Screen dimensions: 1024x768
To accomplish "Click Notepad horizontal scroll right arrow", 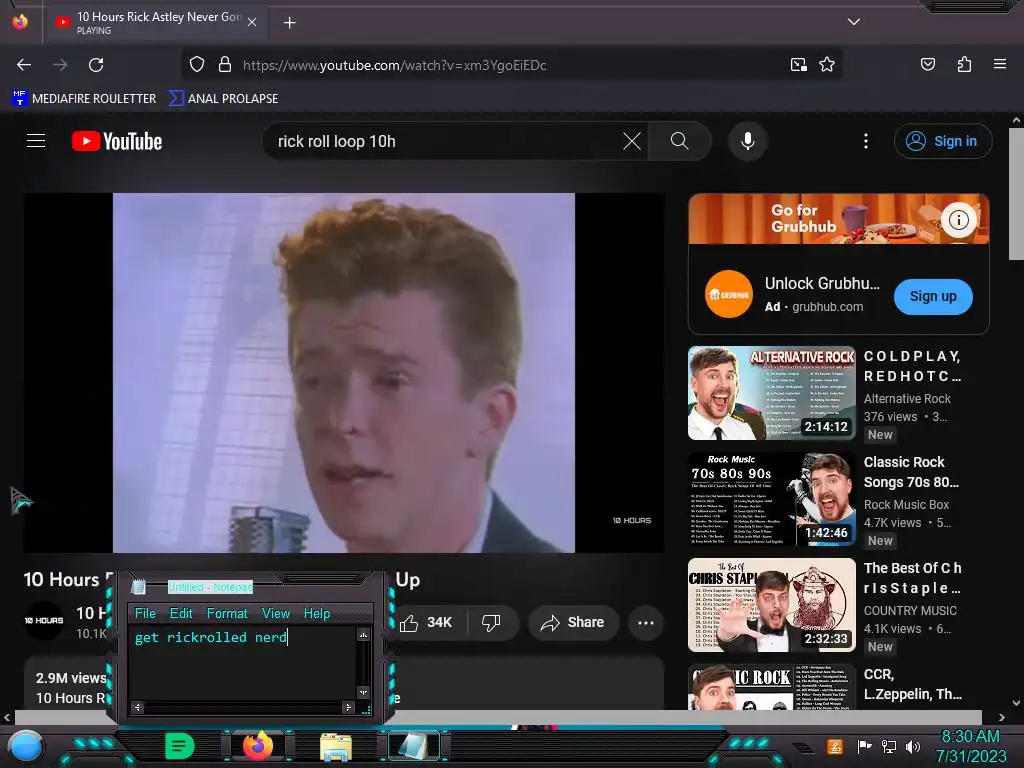I will [348, 707].
